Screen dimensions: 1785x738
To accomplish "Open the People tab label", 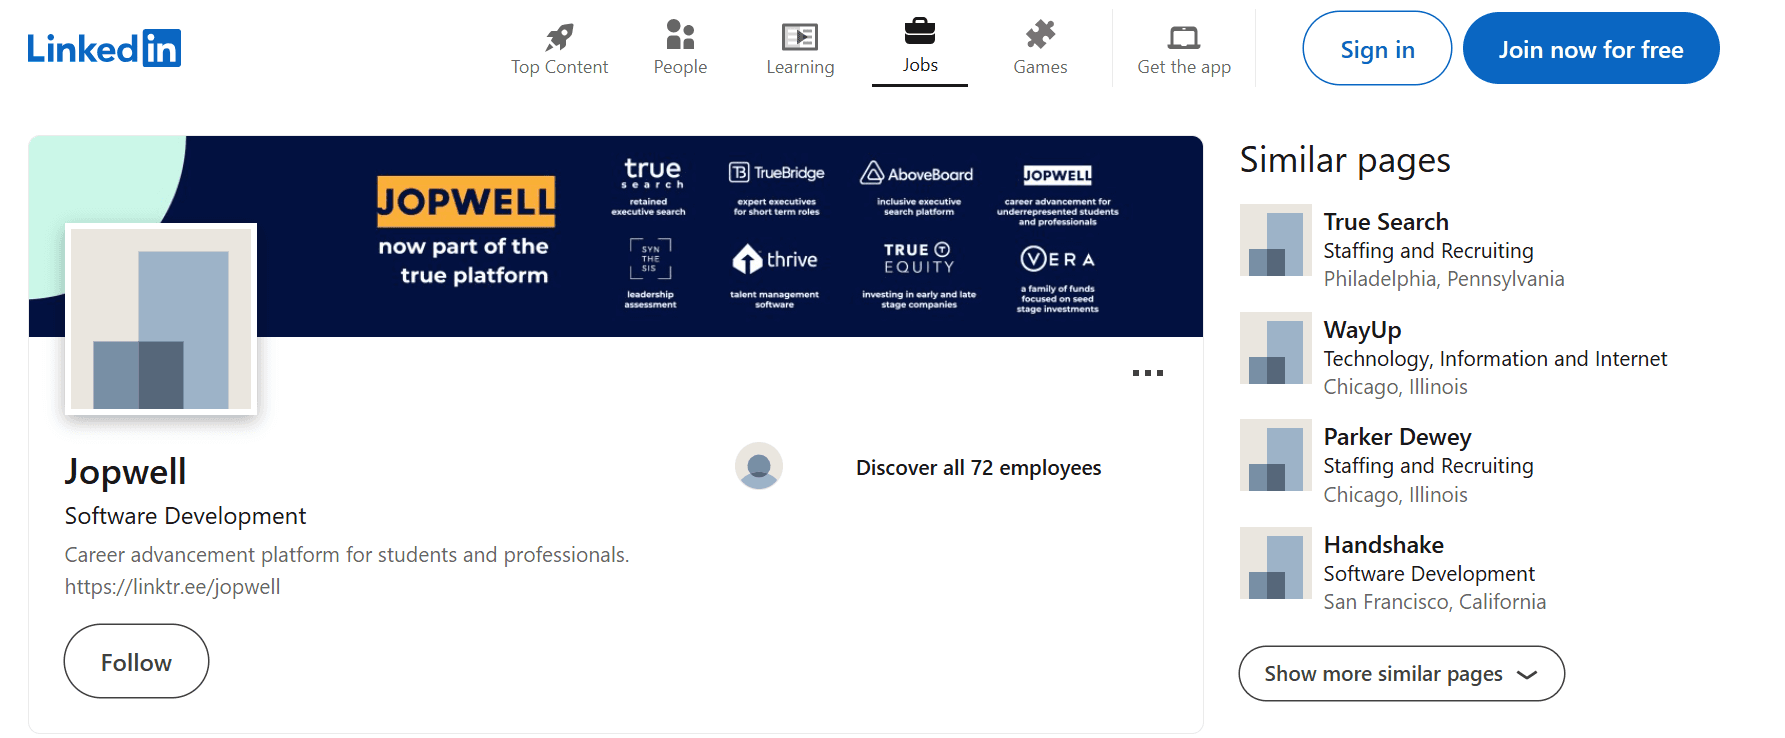I will click(x=680, y=67).
